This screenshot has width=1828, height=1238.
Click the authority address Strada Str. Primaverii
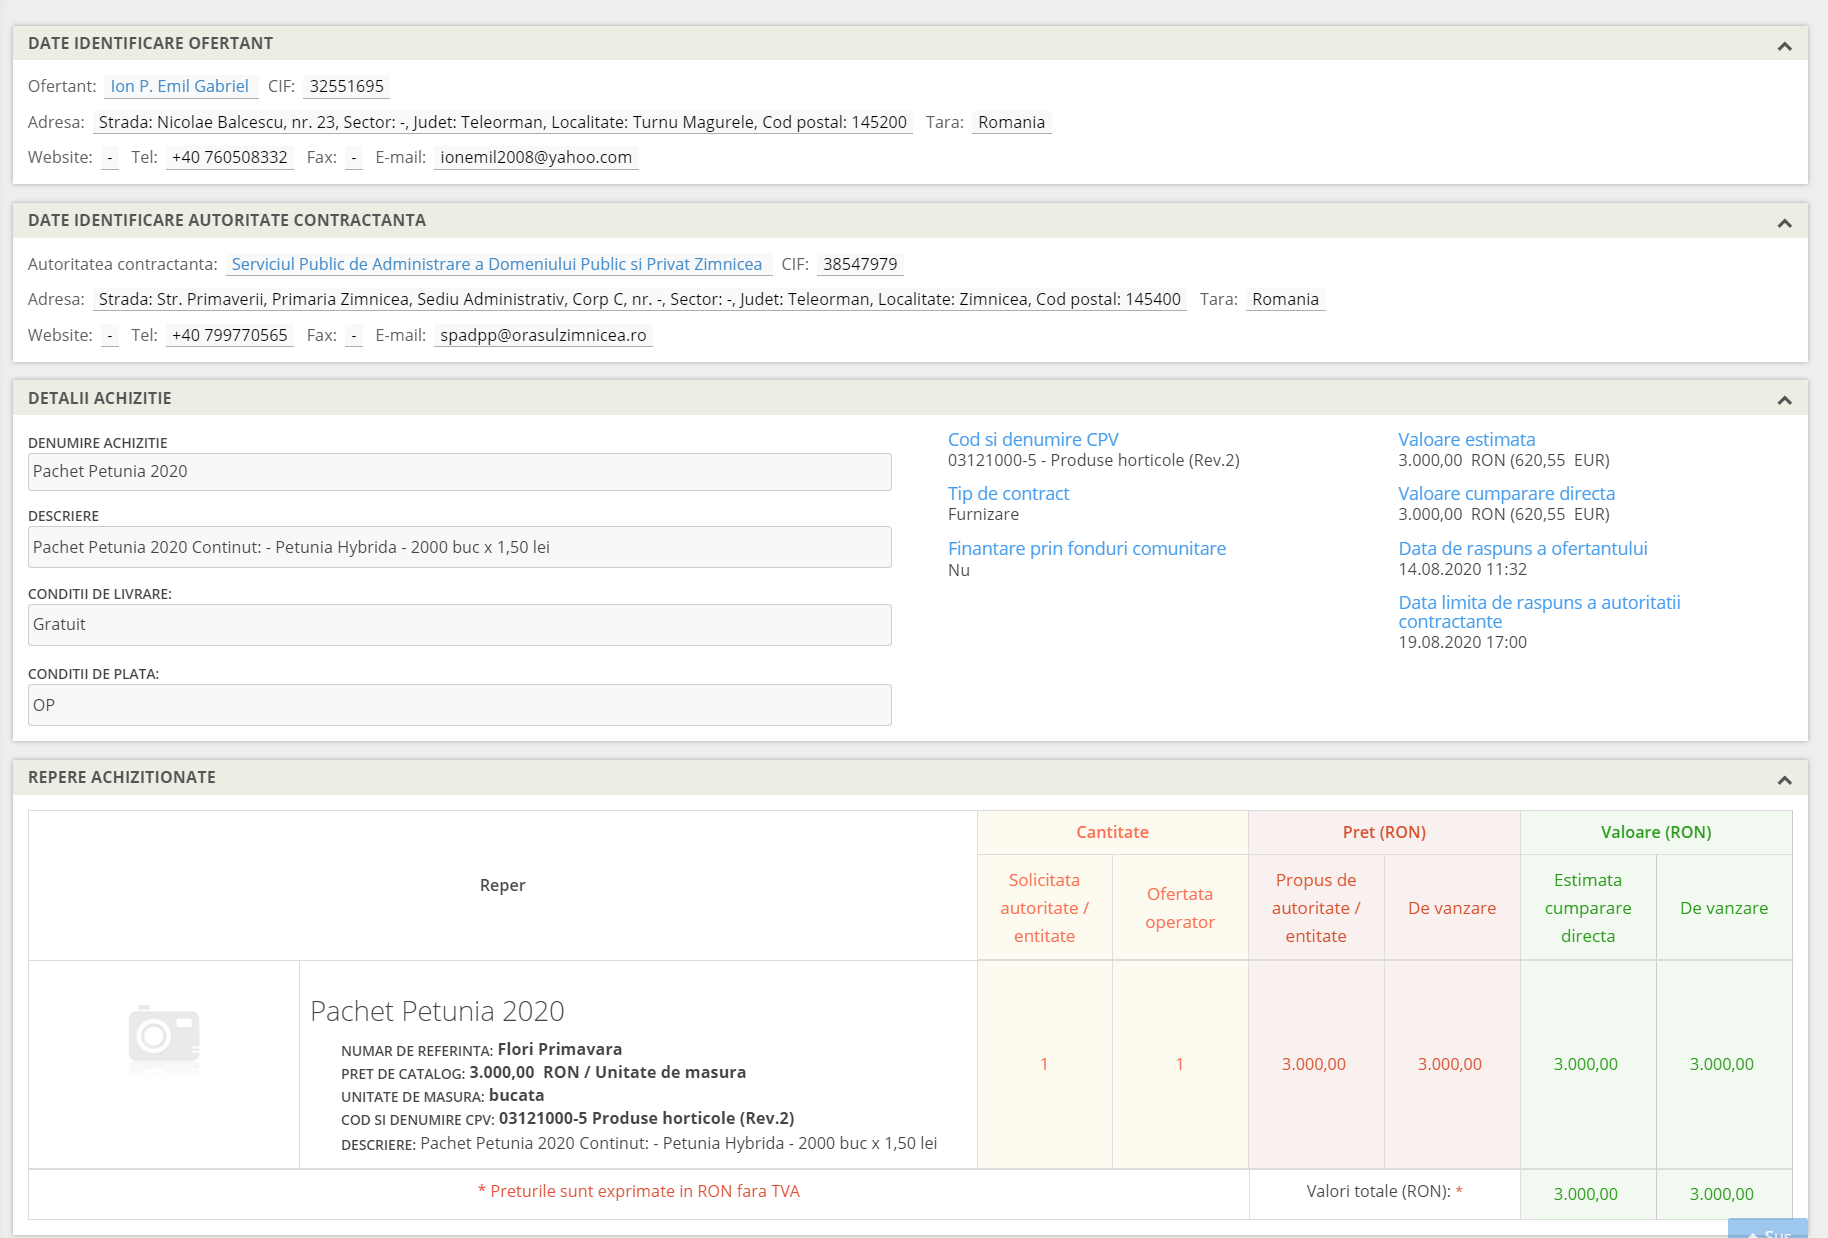tap(640, 299)
